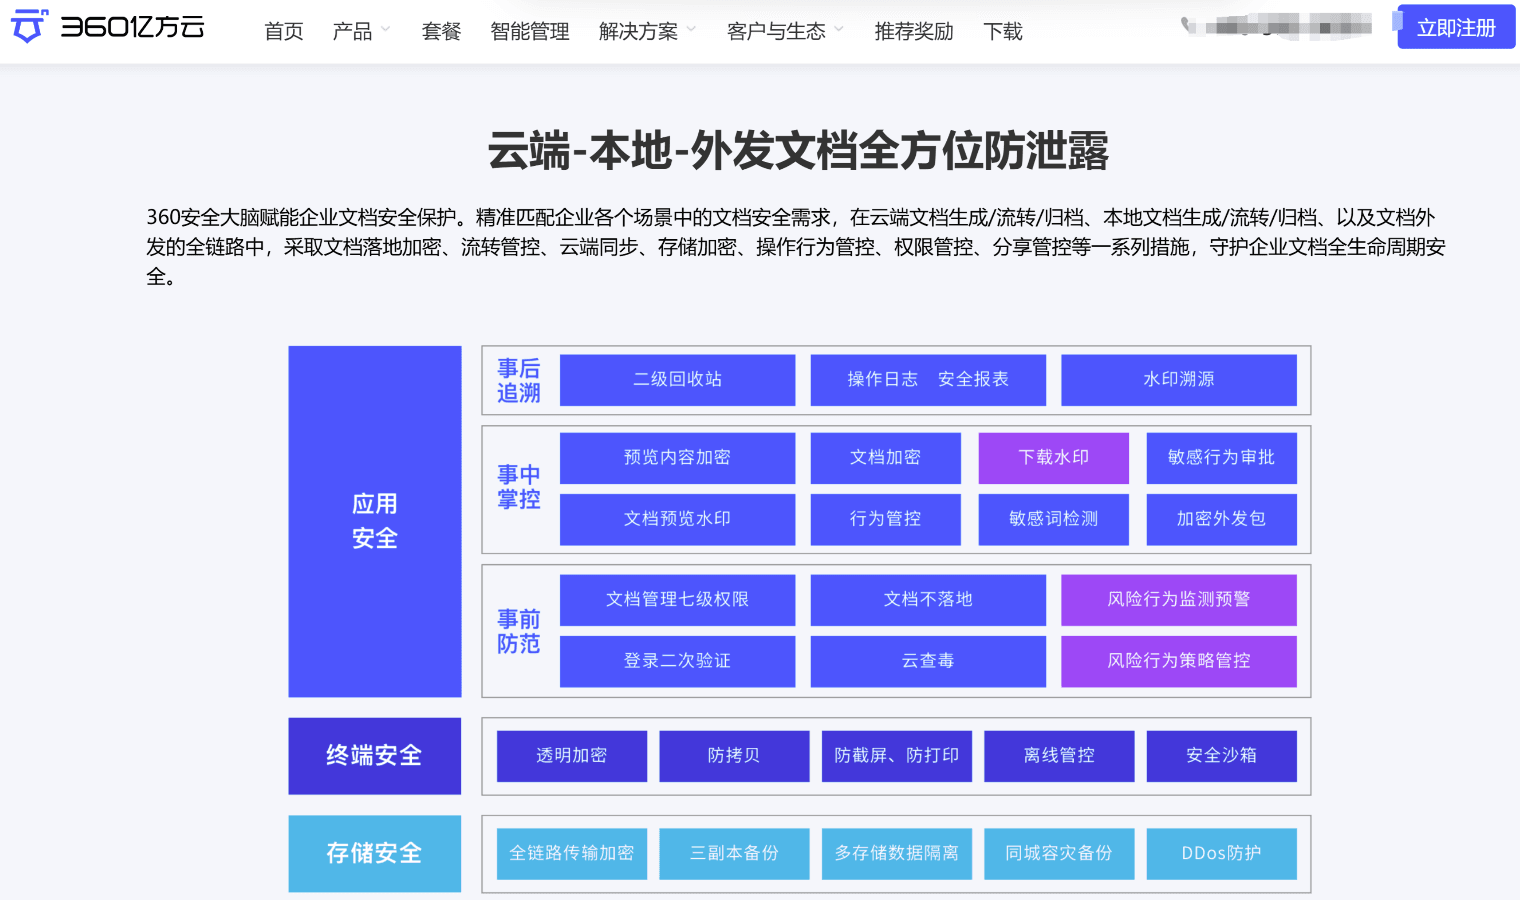Click the 下载 navigation link

tap(1003, 31)
